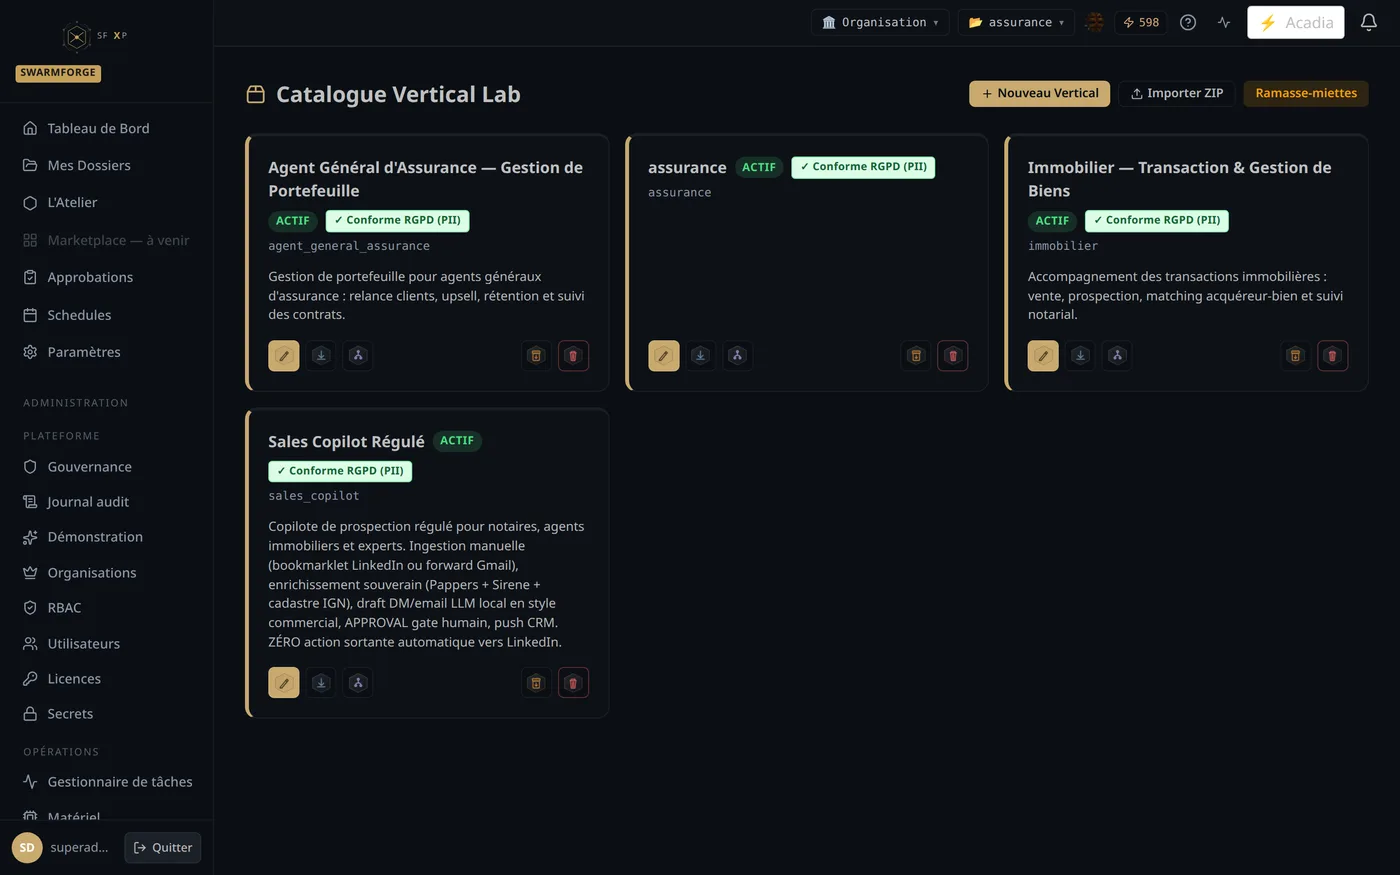Create a Nouveau Vertical
The height and width of the screenshot is (875, 1400).
pos(1039,93)
